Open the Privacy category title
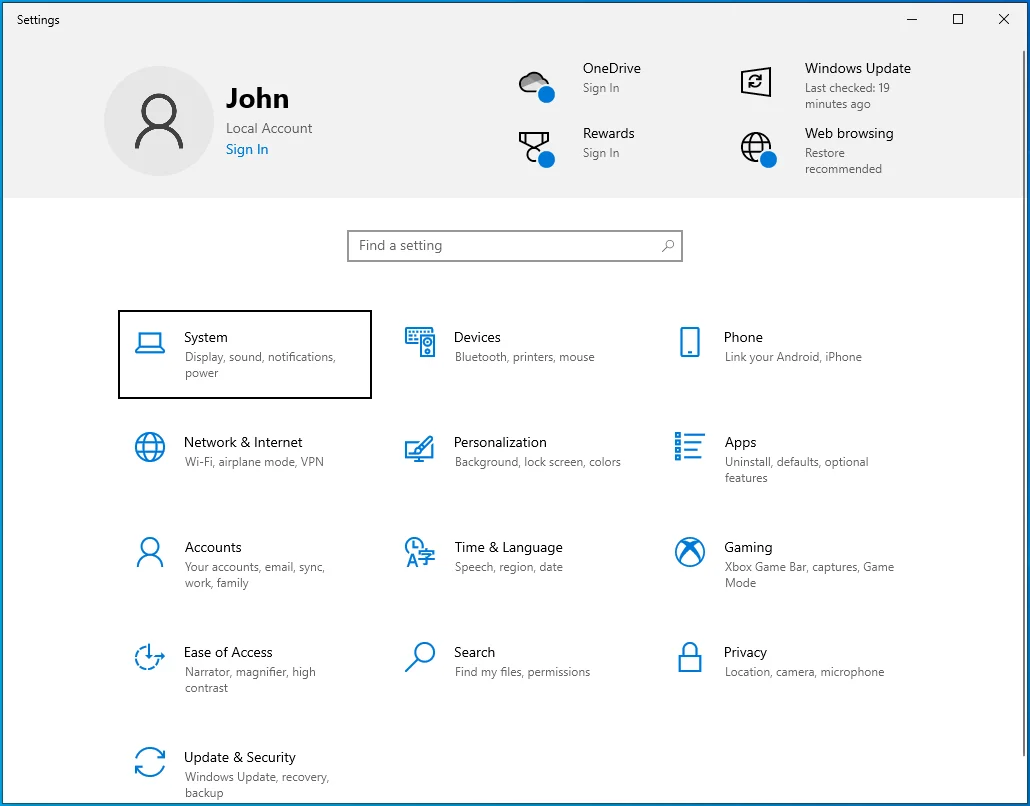This screenshot has width=1030, height=806. [745, 653]
